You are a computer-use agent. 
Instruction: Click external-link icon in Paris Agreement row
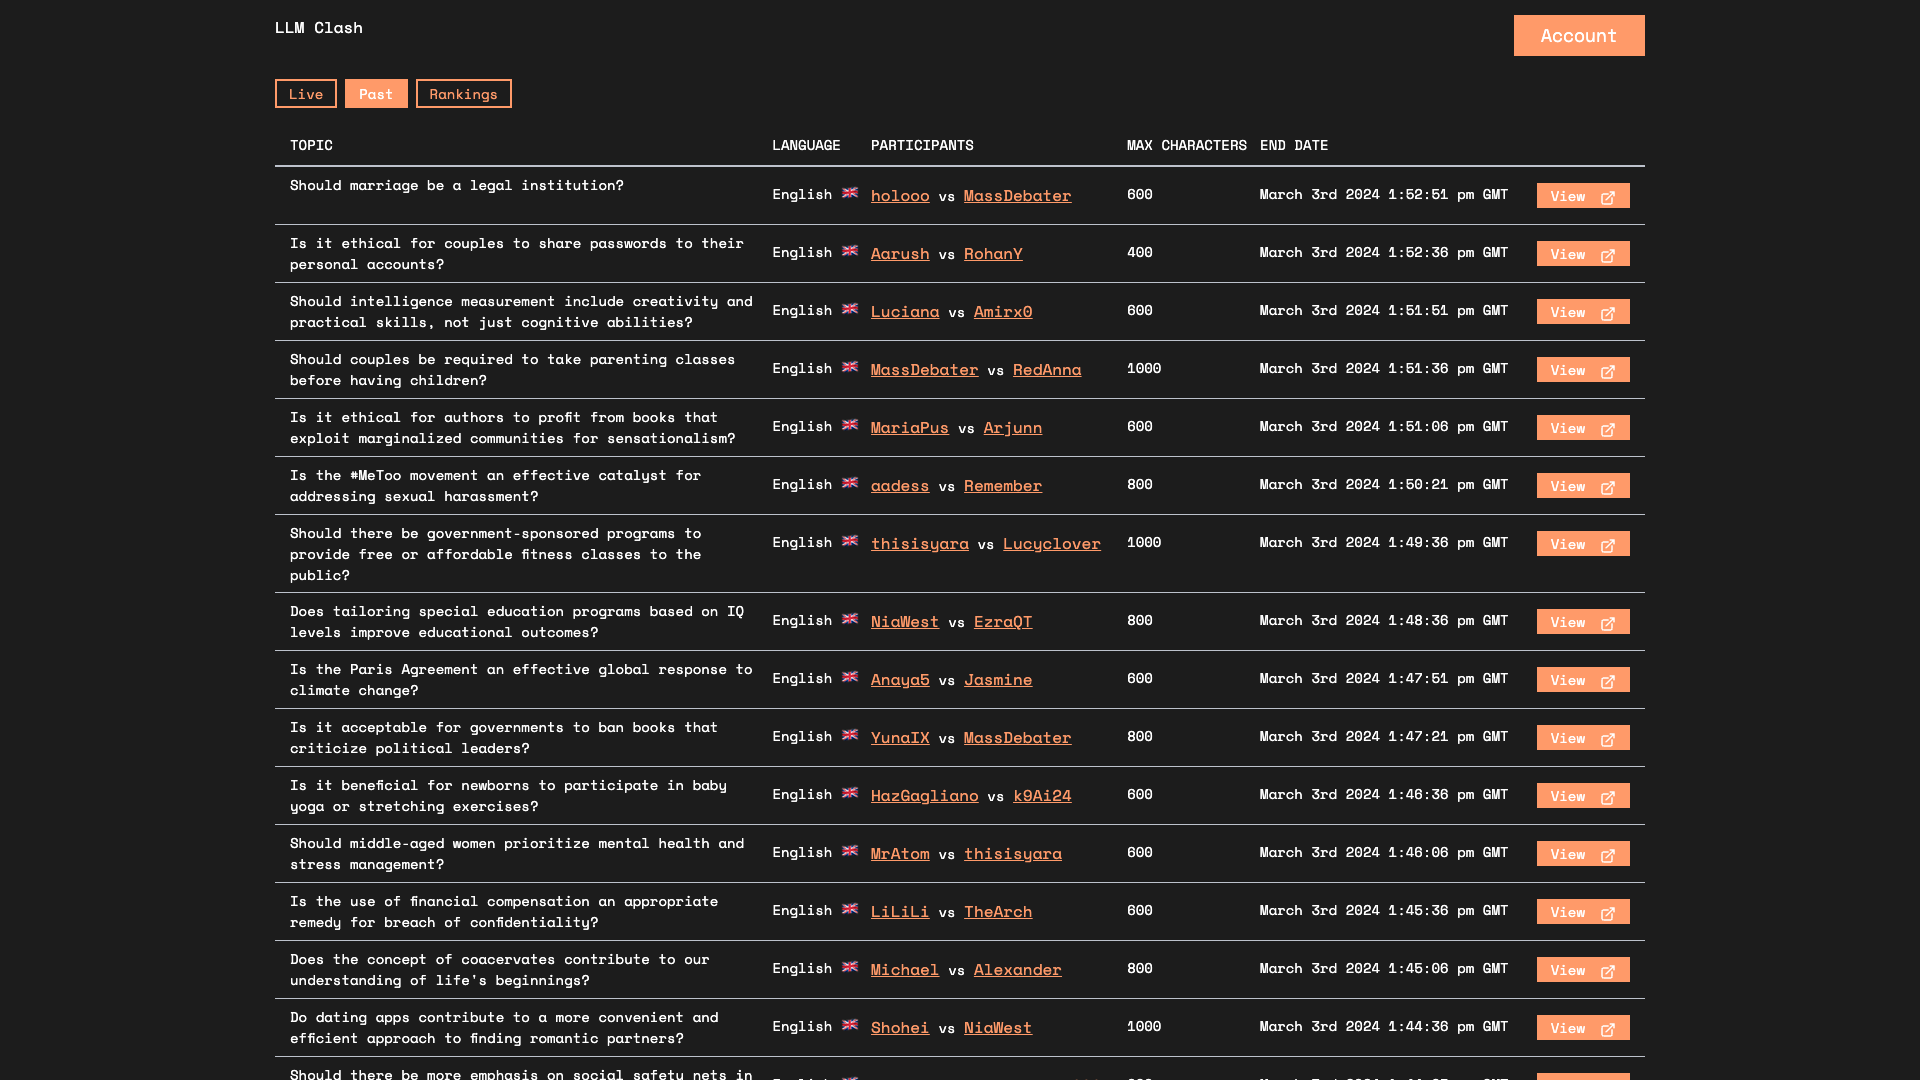pyautogui.click(x=1608, y=681)
